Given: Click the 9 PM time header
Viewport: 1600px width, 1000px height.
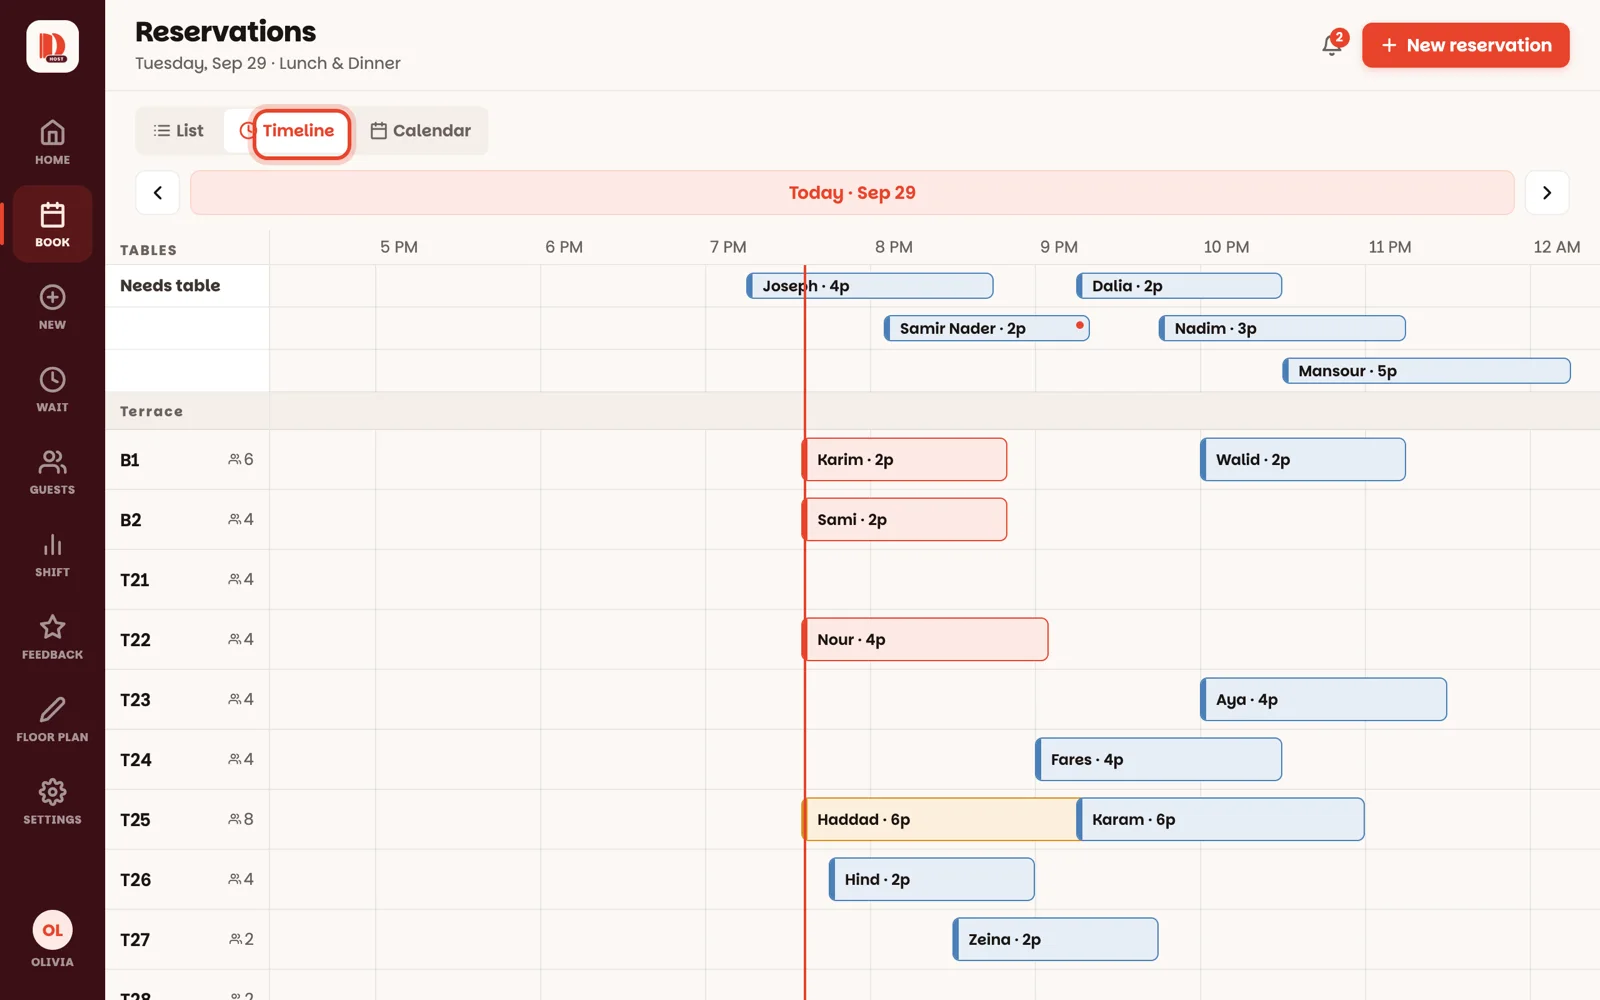Looking at the screenshot, I should 1058,247.
